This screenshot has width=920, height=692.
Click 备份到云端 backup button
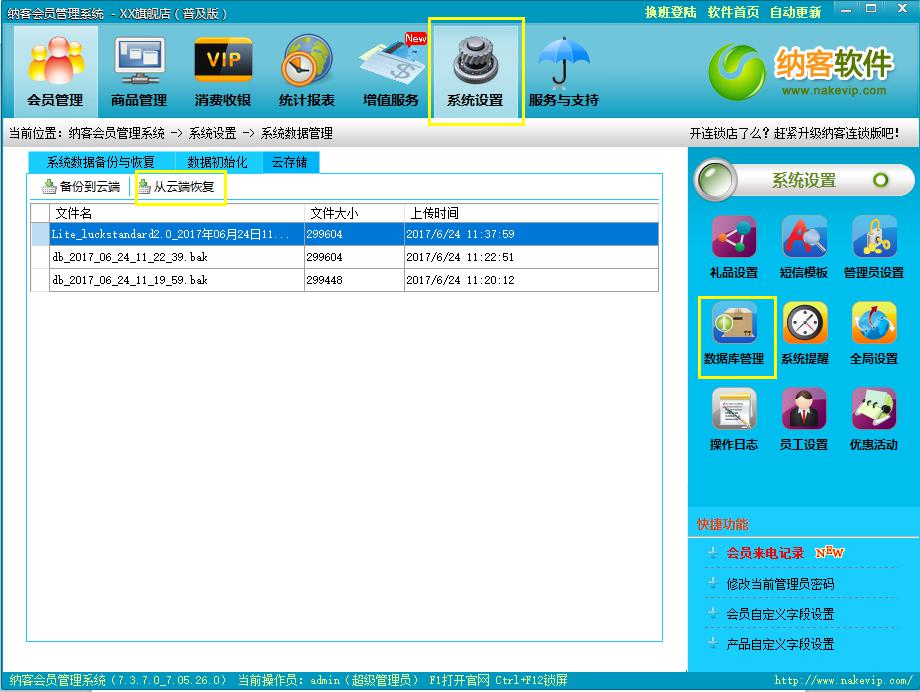[81, 186]
